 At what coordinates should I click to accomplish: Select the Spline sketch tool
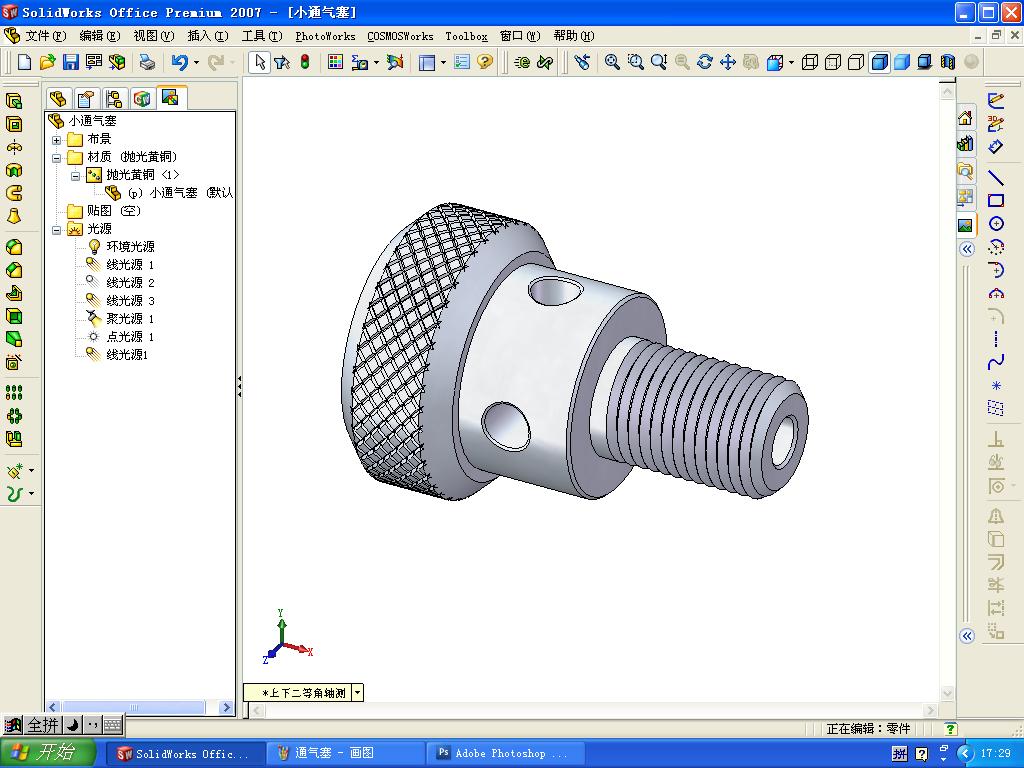[x=995, y=362]
